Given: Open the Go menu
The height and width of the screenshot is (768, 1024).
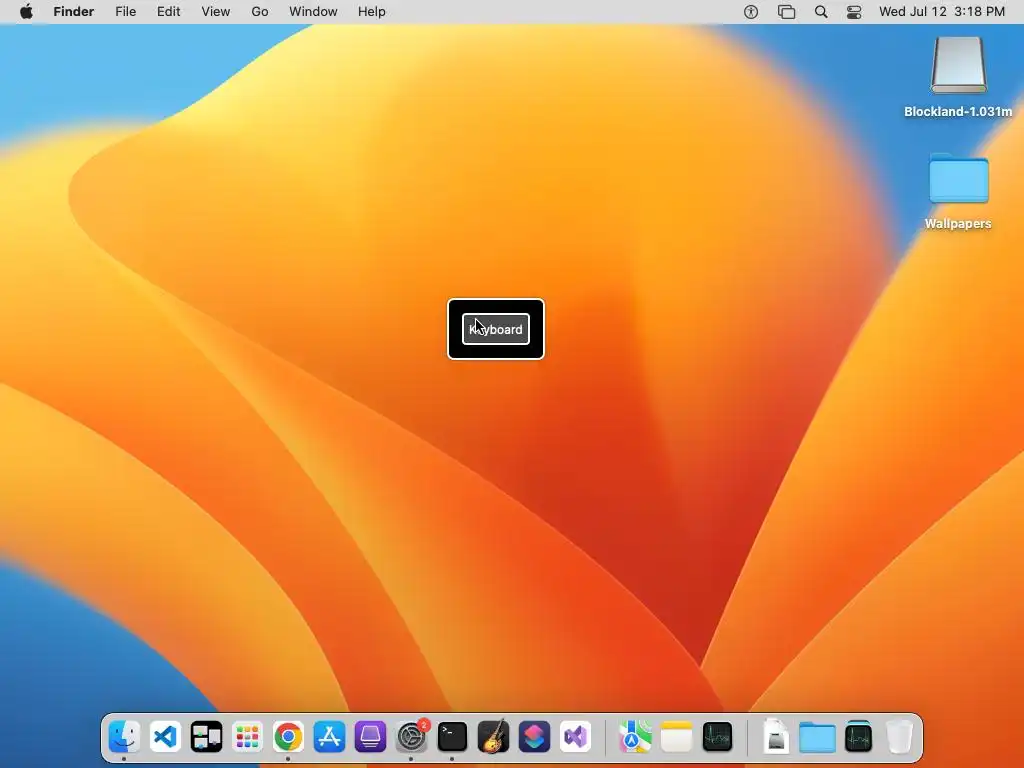Looking at the screenshot, I should click(260, 12).
